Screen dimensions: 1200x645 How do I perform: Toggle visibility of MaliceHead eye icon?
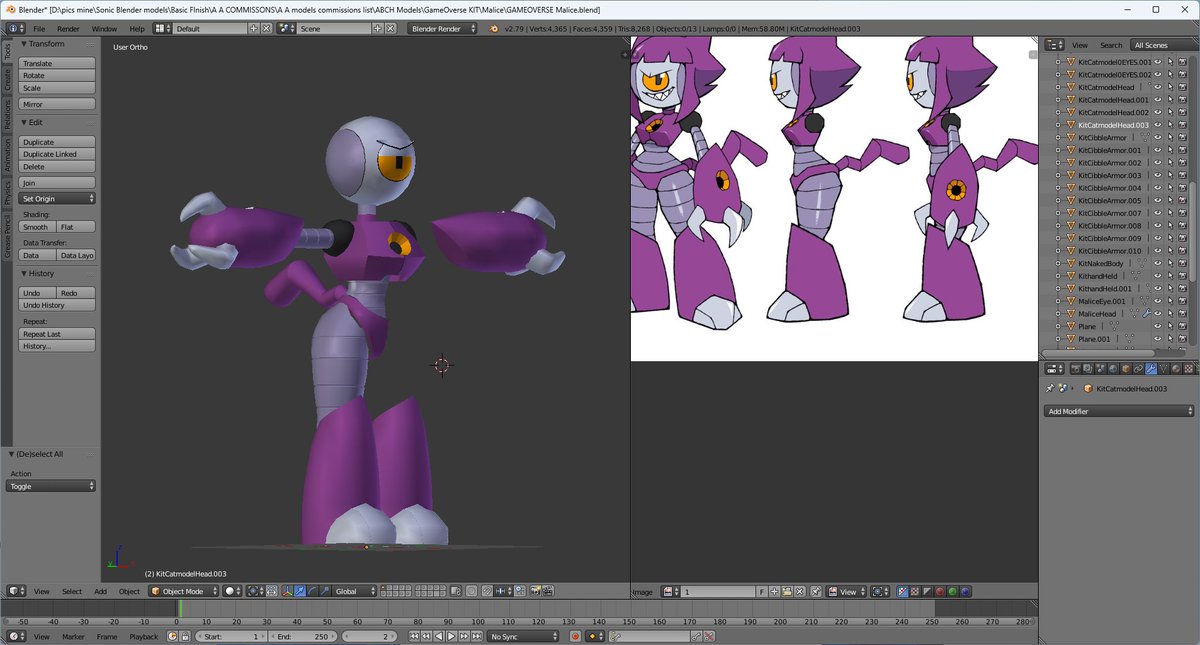point(1158,314)
